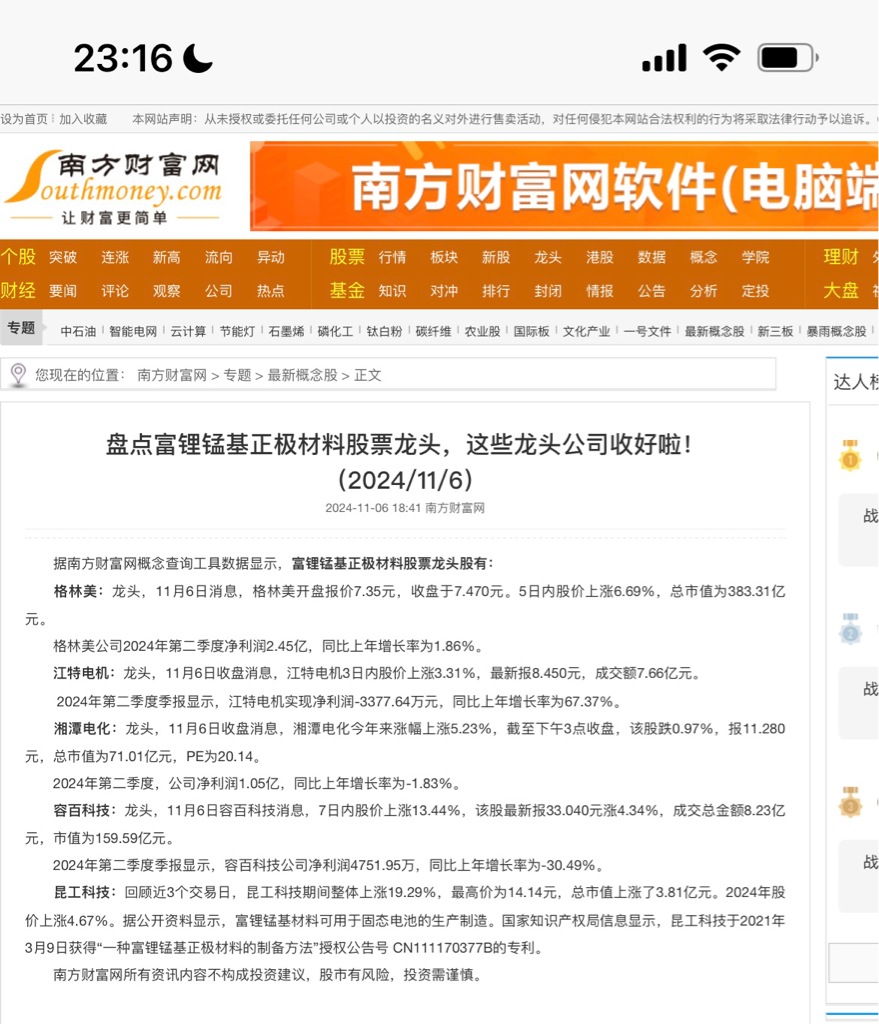The height and width of the screenshot is (1024, 879).
Task: Open the 最新概念股 topic link in topic bar
Action: pos(714,332)
